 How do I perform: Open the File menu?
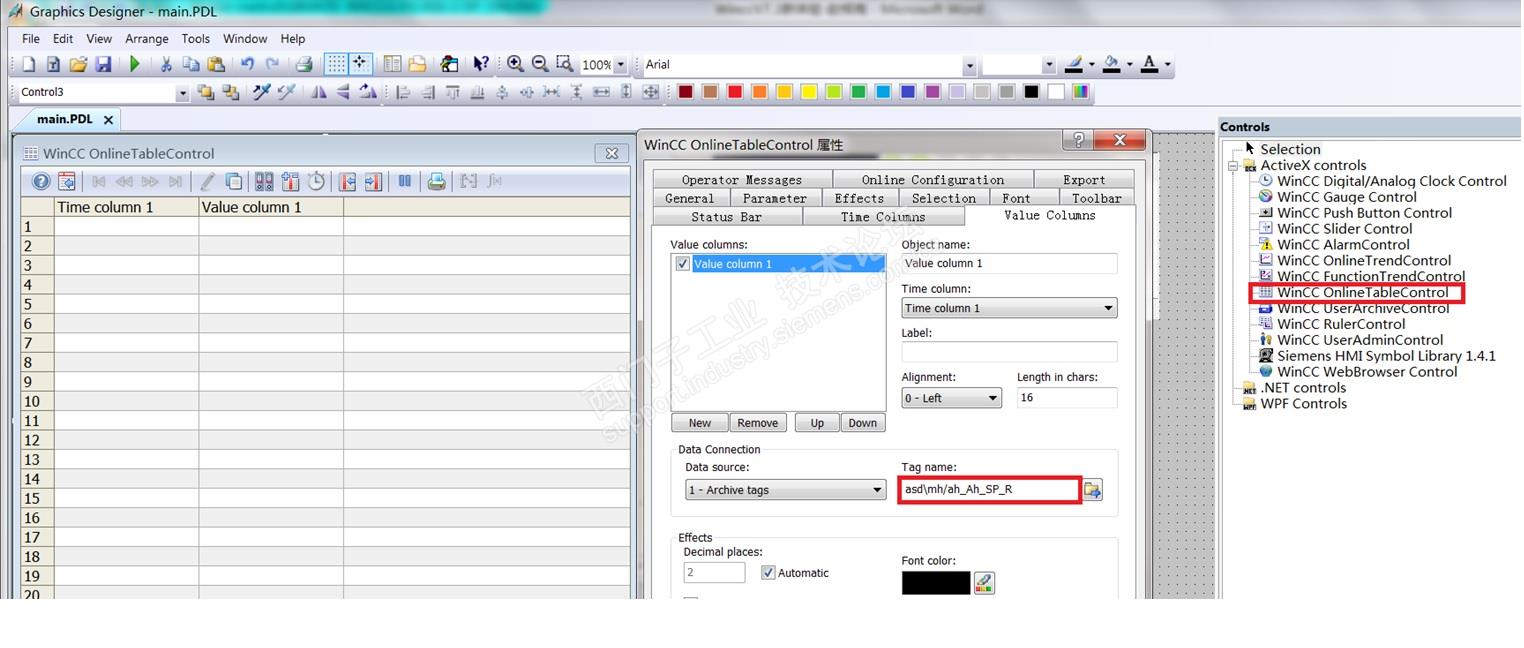tap(31, 39)
